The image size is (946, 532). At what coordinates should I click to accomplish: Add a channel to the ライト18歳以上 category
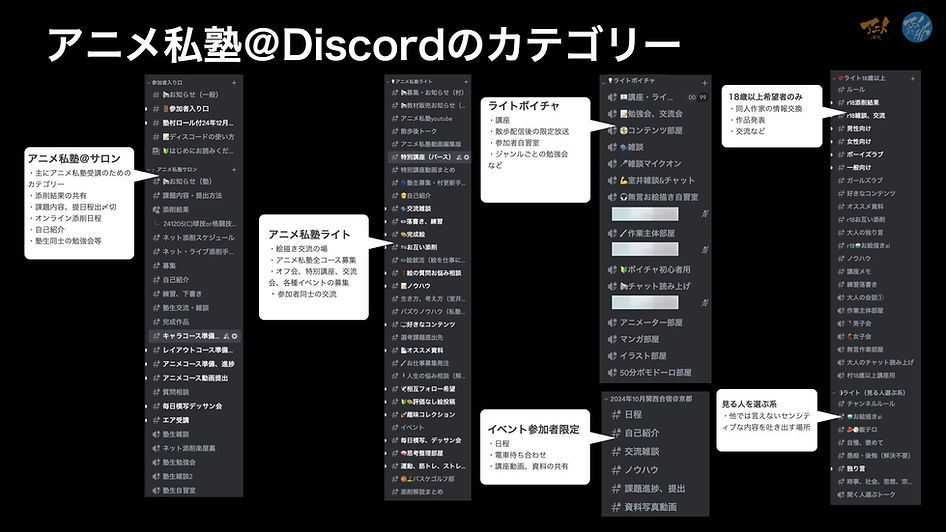(x=912, y=78)
